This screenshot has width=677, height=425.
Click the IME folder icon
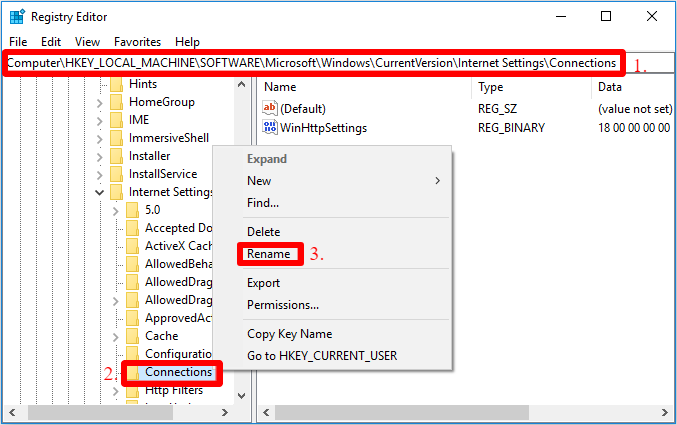[x=117, y=120]
